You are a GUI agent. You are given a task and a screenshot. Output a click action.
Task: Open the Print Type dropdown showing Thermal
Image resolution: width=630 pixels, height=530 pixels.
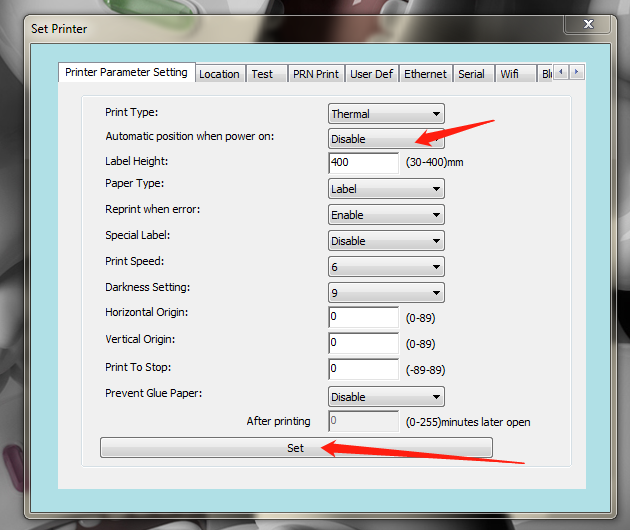386,114
